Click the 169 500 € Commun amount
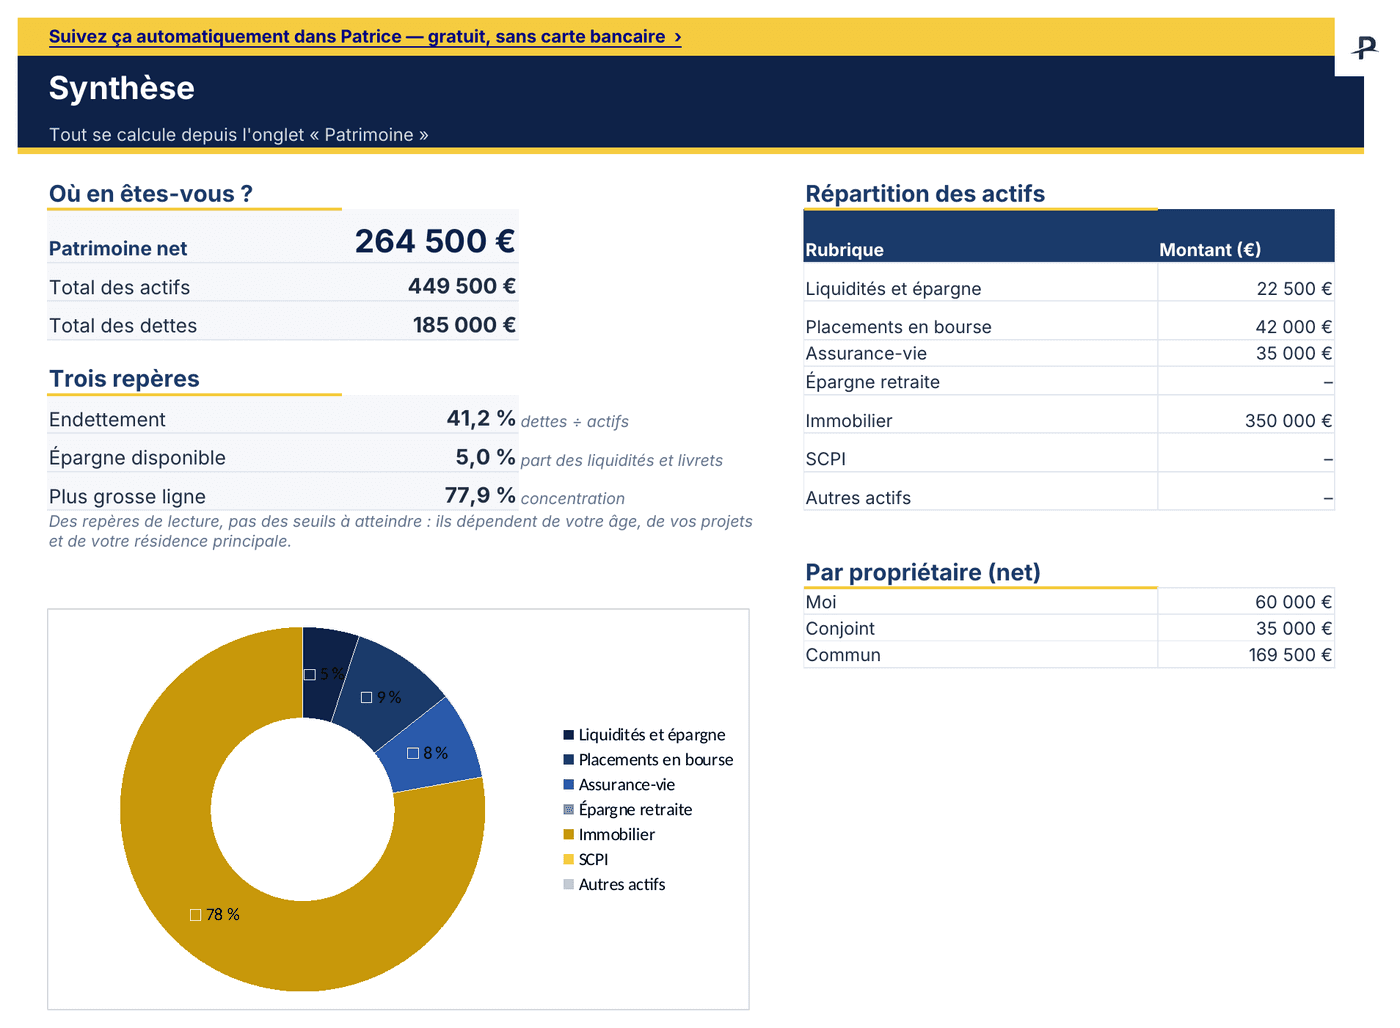 pyautogui.click(x=1290, y=656)
